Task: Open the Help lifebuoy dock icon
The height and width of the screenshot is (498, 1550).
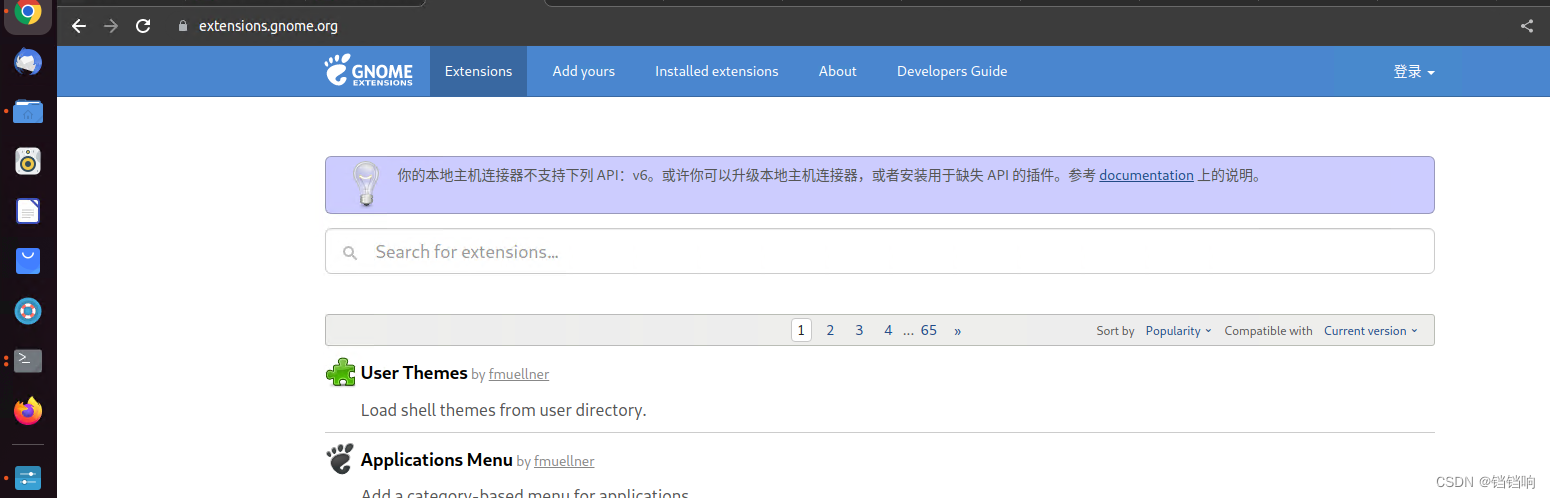Action: click(x=28, y=311)
